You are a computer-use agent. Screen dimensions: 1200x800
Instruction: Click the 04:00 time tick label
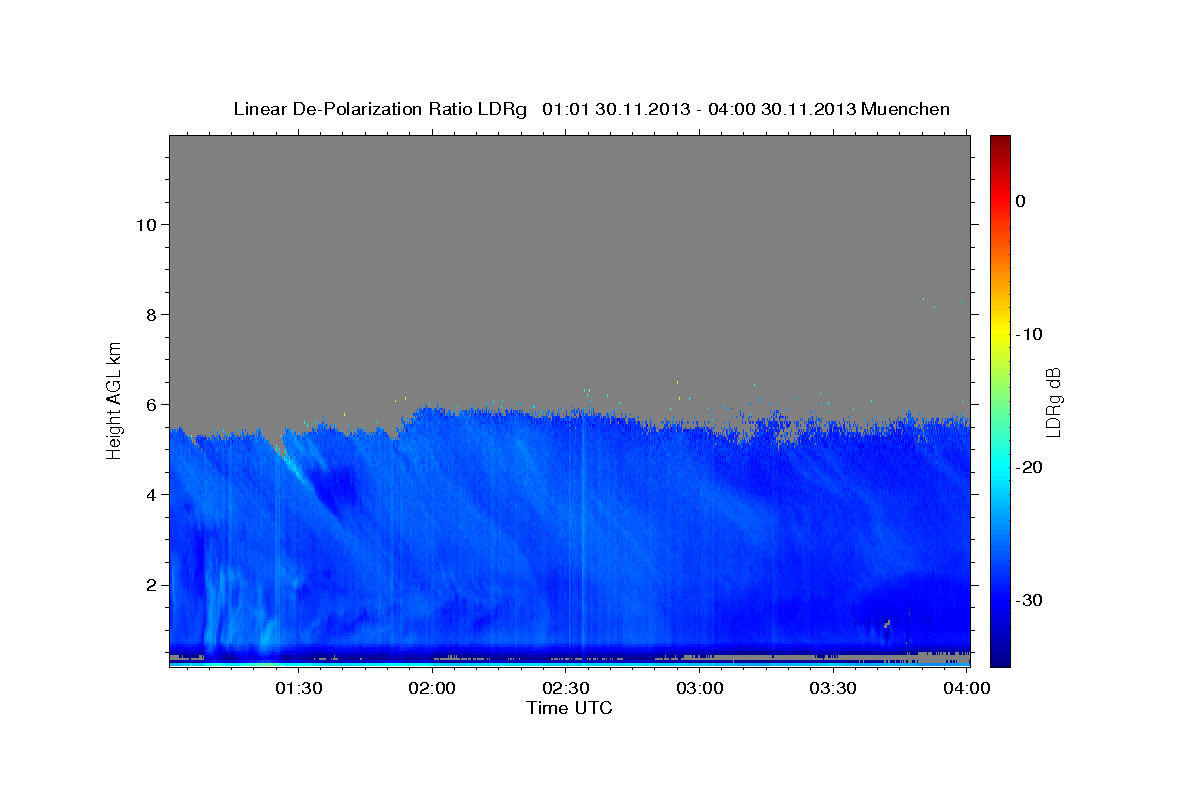966,689
